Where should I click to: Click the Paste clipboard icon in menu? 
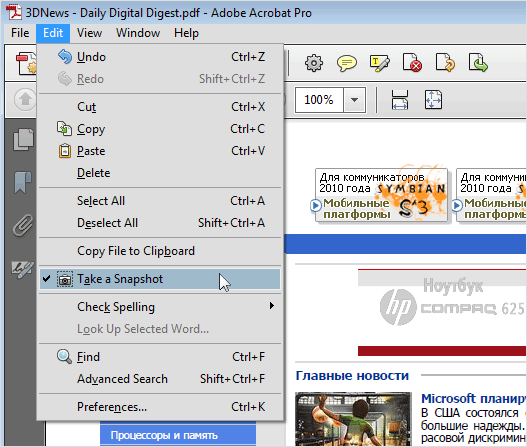[x=65, y=151]
